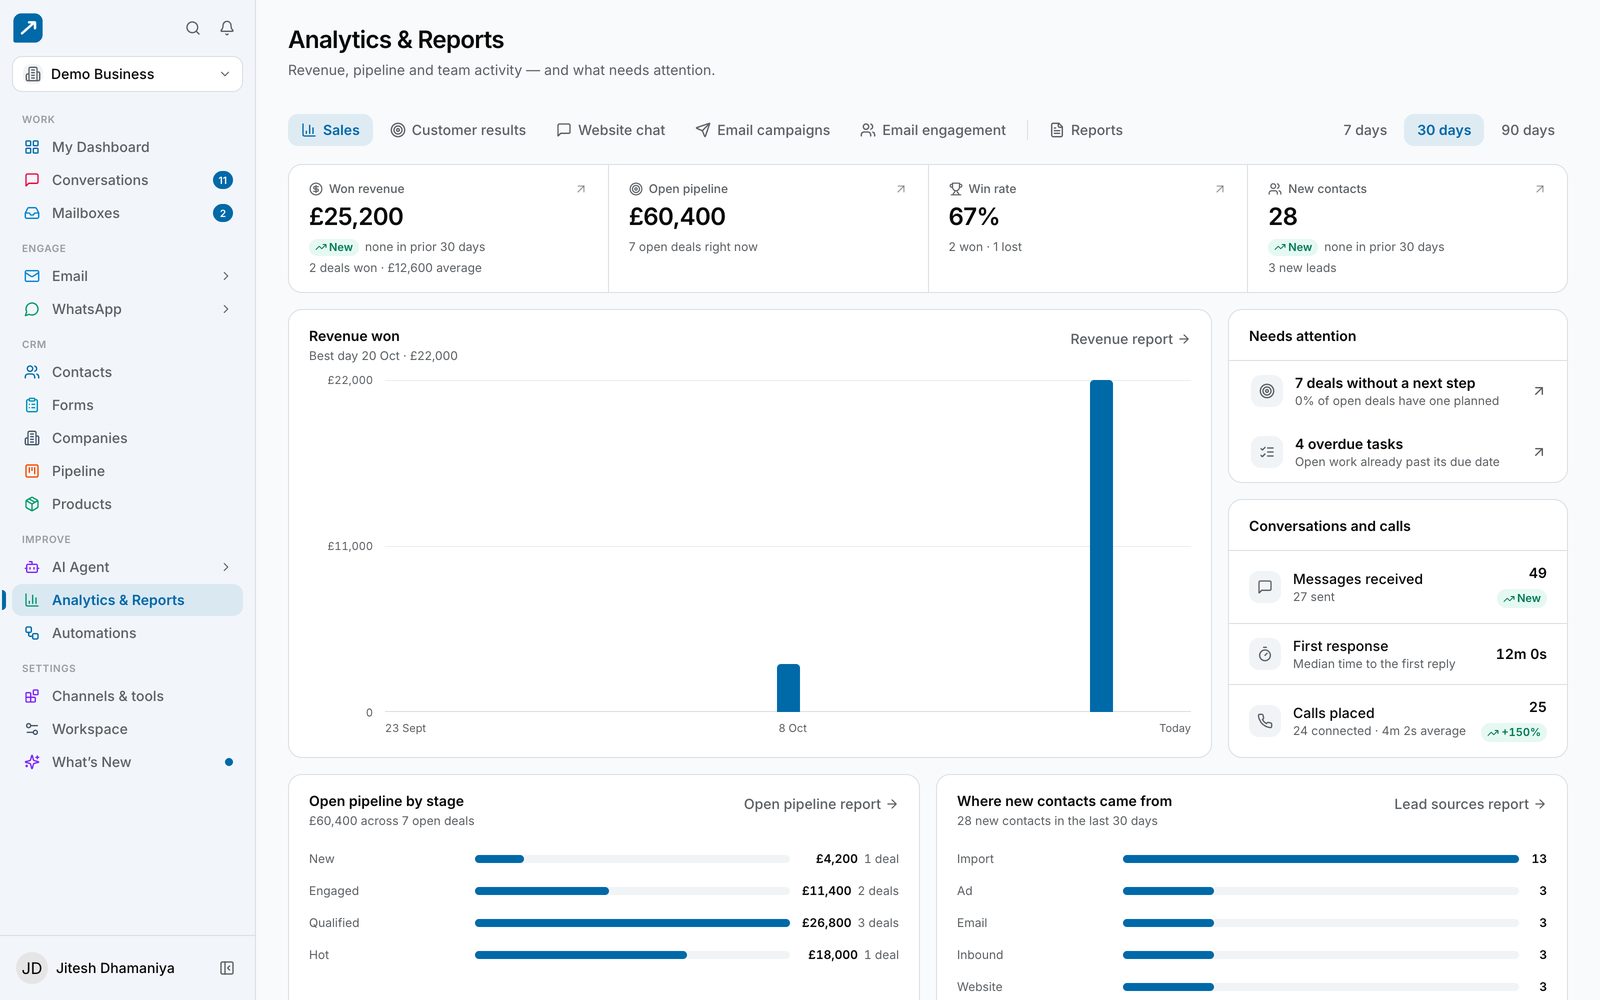The width and height of the screenshot is (1600, 1000).
Task: Click +150% calls placed badge
Action: click(1514, 732)
